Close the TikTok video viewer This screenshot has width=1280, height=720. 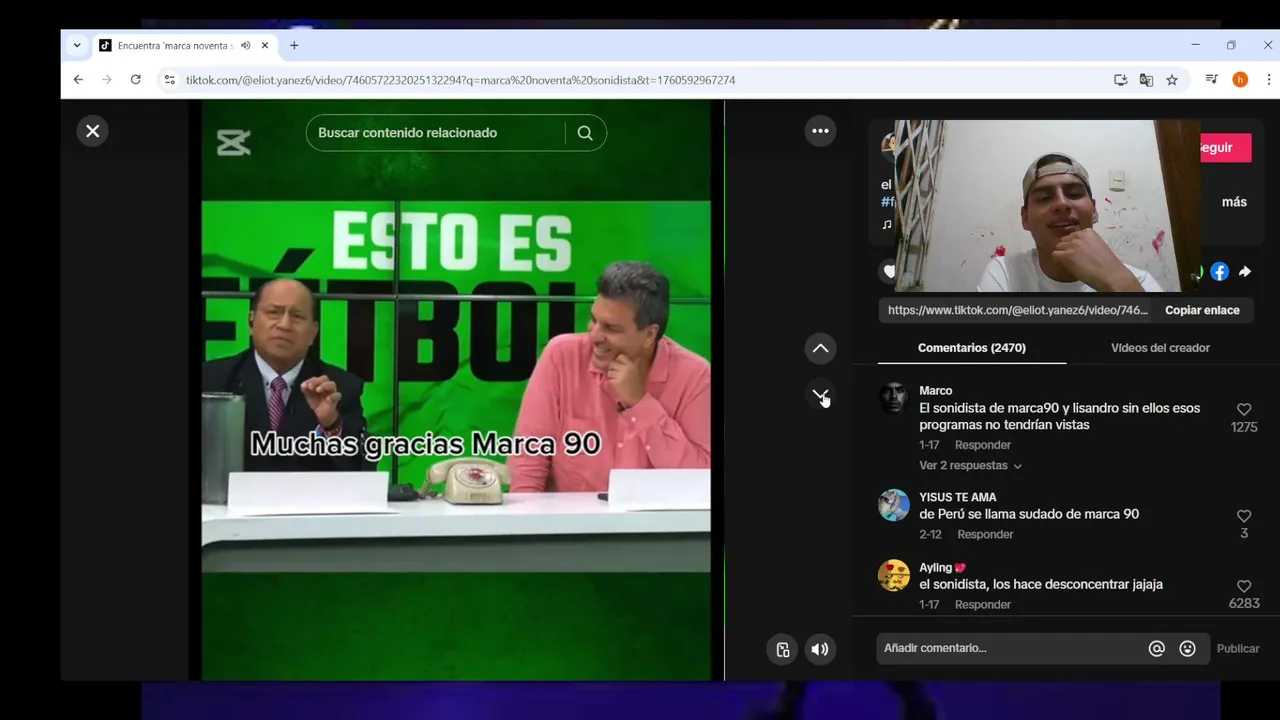click(92, 131)
